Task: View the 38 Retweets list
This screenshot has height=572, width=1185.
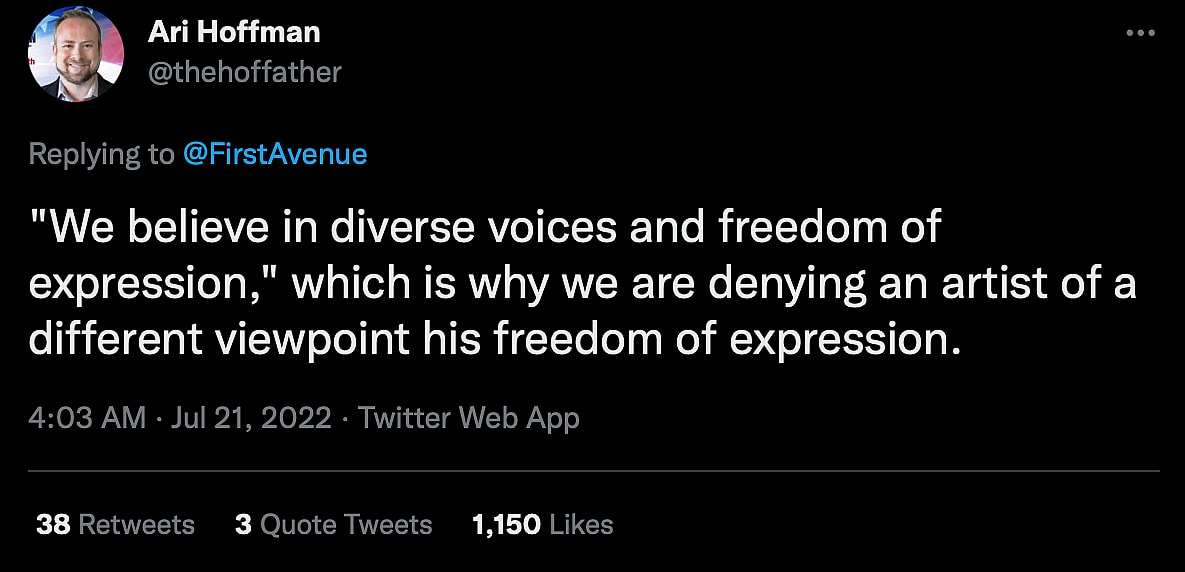Action: pos(115,524)
